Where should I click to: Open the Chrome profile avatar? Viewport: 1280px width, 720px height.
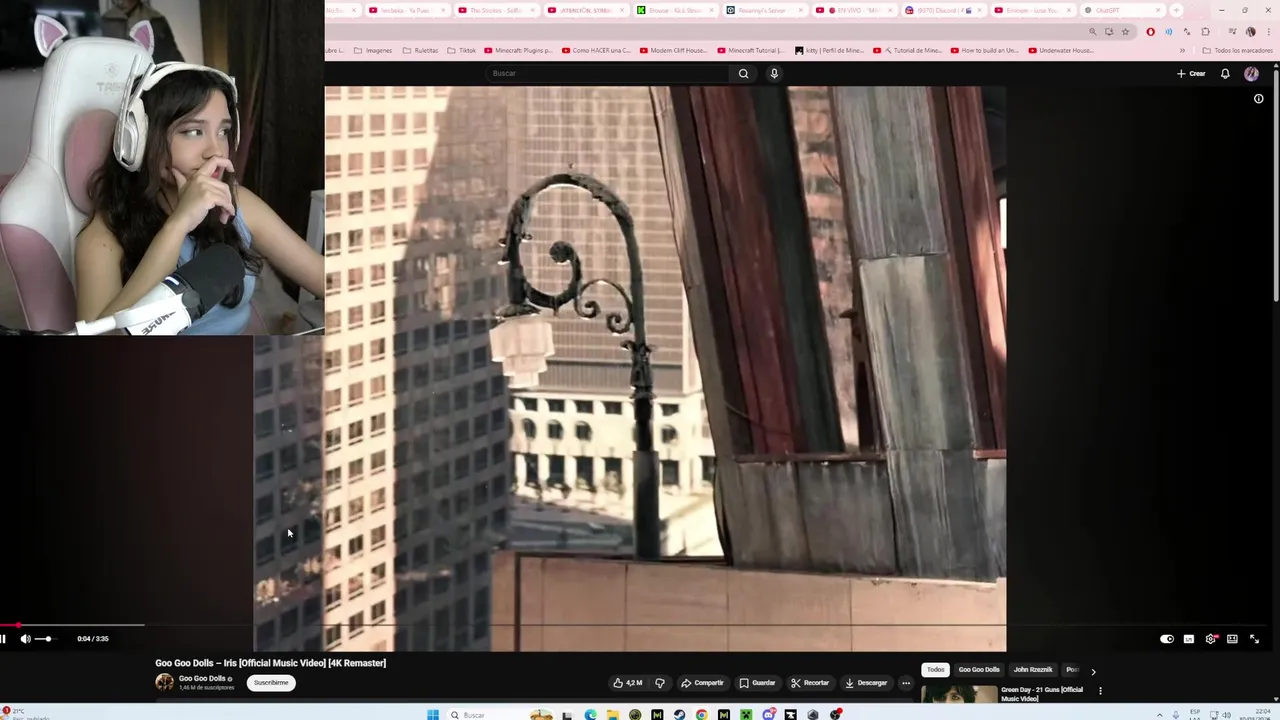pos(1250,32)
